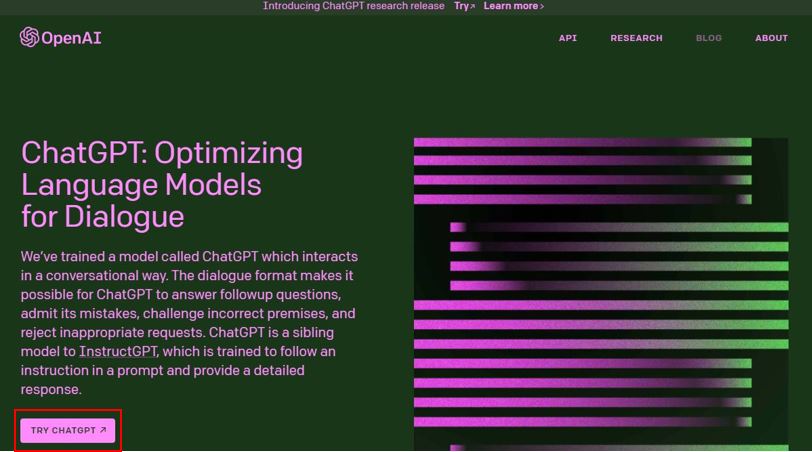Click the Try ChatGPT button
This screenshot has width=812, height=452.
[68, 430]
